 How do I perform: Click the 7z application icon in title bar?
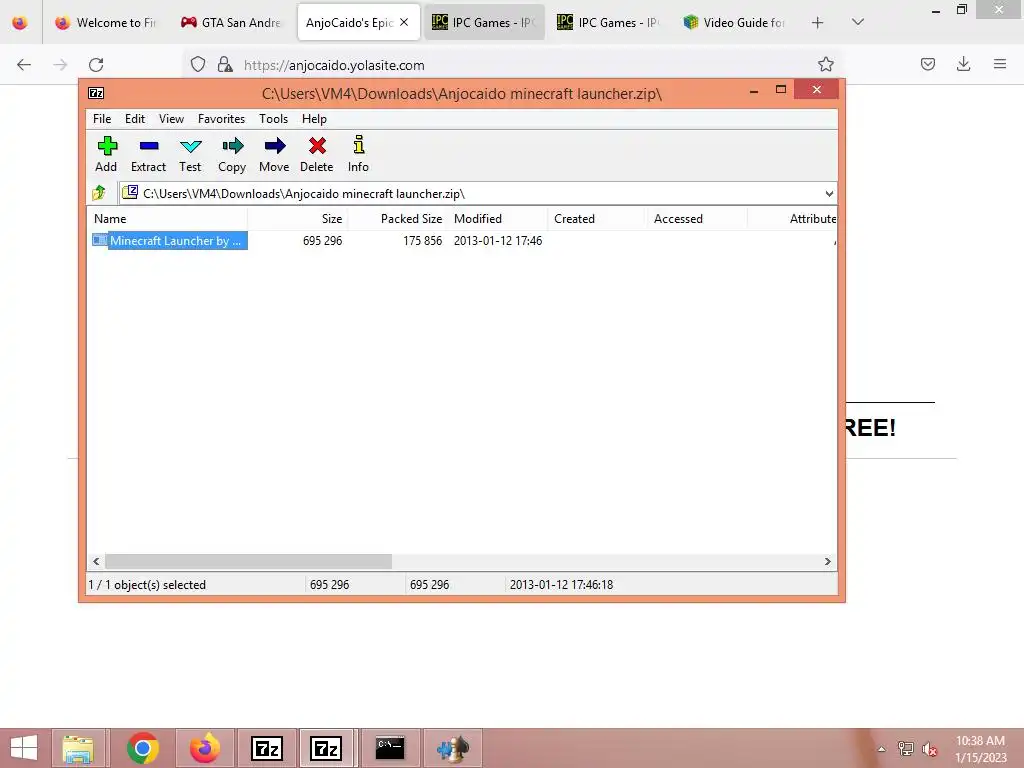click(96, 93)
